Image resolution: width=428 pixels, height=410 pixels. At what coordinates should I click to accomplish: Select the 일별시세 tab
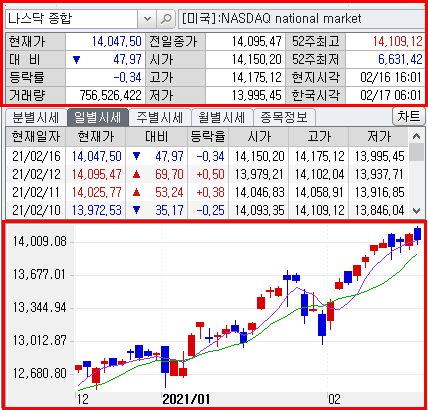tap(97, 117)
